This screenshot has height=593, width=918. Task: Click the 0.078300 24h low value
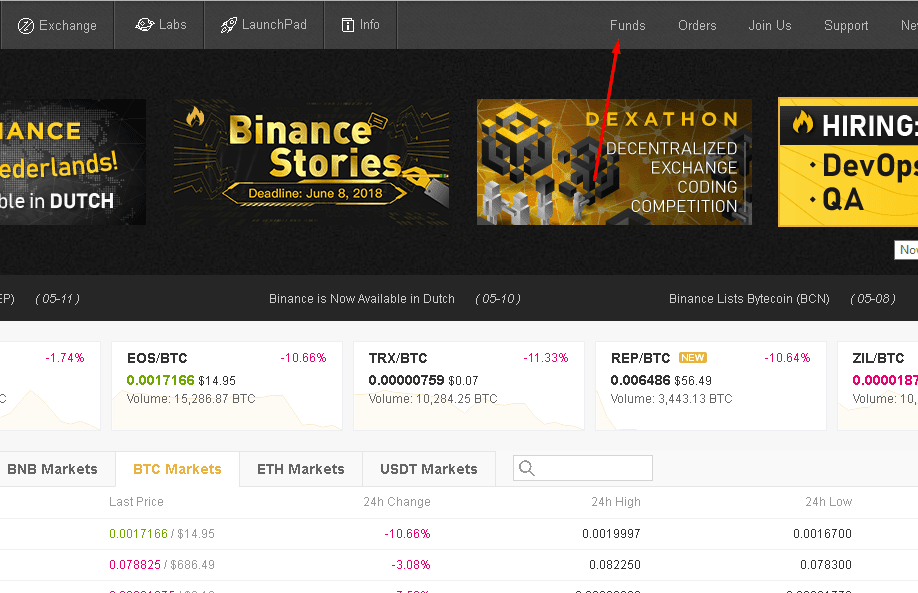826,565
